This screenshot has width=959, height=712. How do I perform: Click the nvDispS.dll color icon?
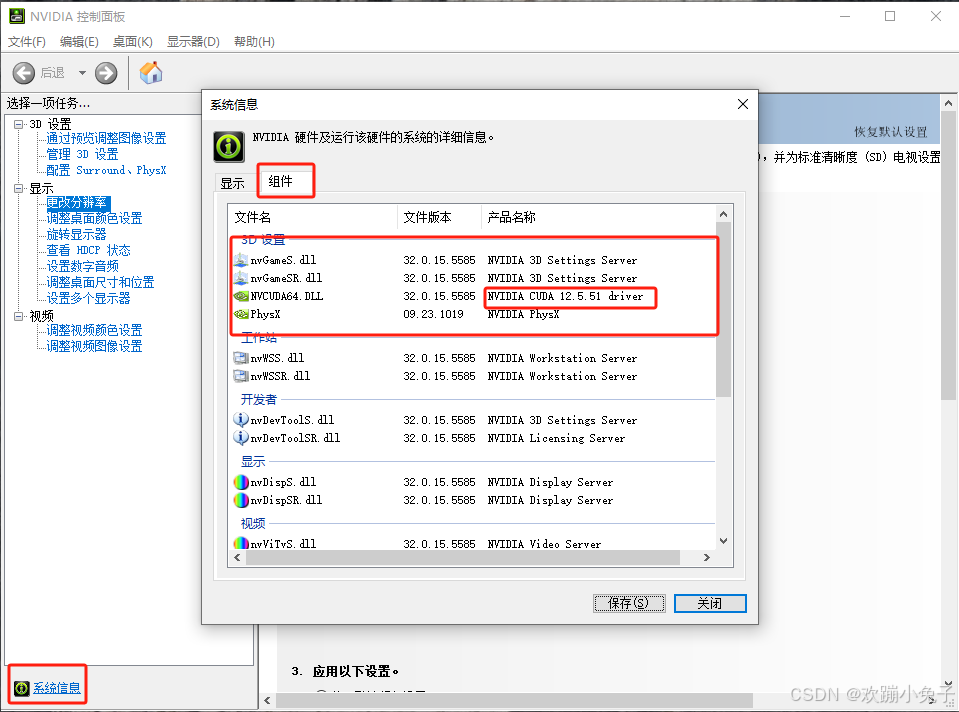point(241,482)
